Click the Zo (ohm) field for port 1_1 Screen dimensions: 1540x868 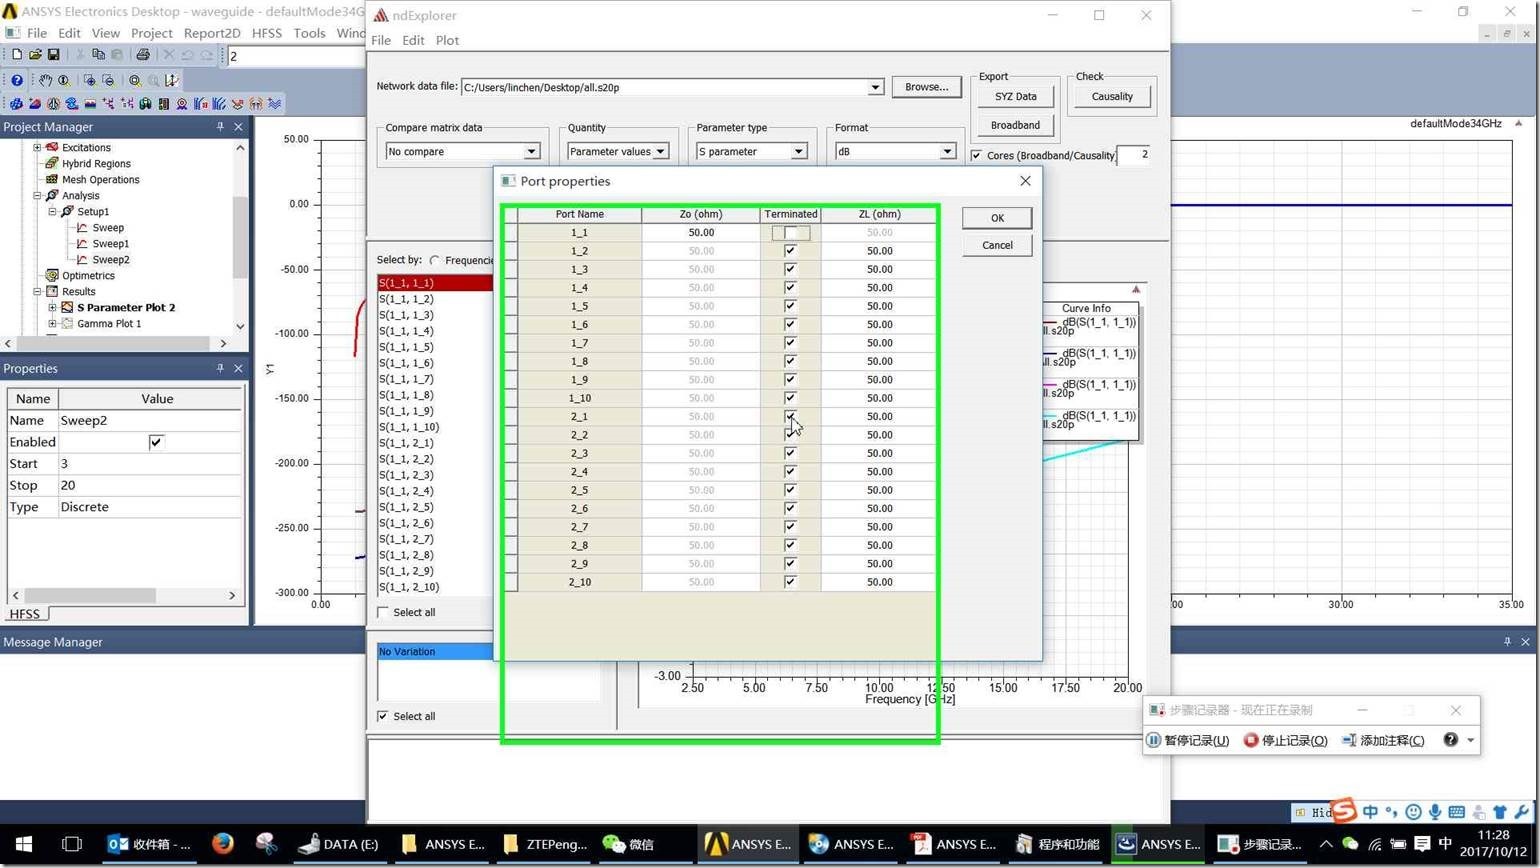(x=701, y=232)
